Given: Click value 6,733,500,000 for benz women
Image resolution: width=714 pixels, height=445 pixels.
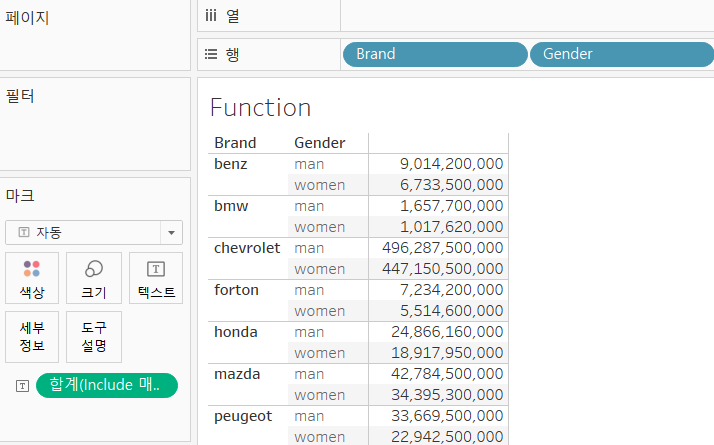Looking at the screenshot, I should point(451,185).
